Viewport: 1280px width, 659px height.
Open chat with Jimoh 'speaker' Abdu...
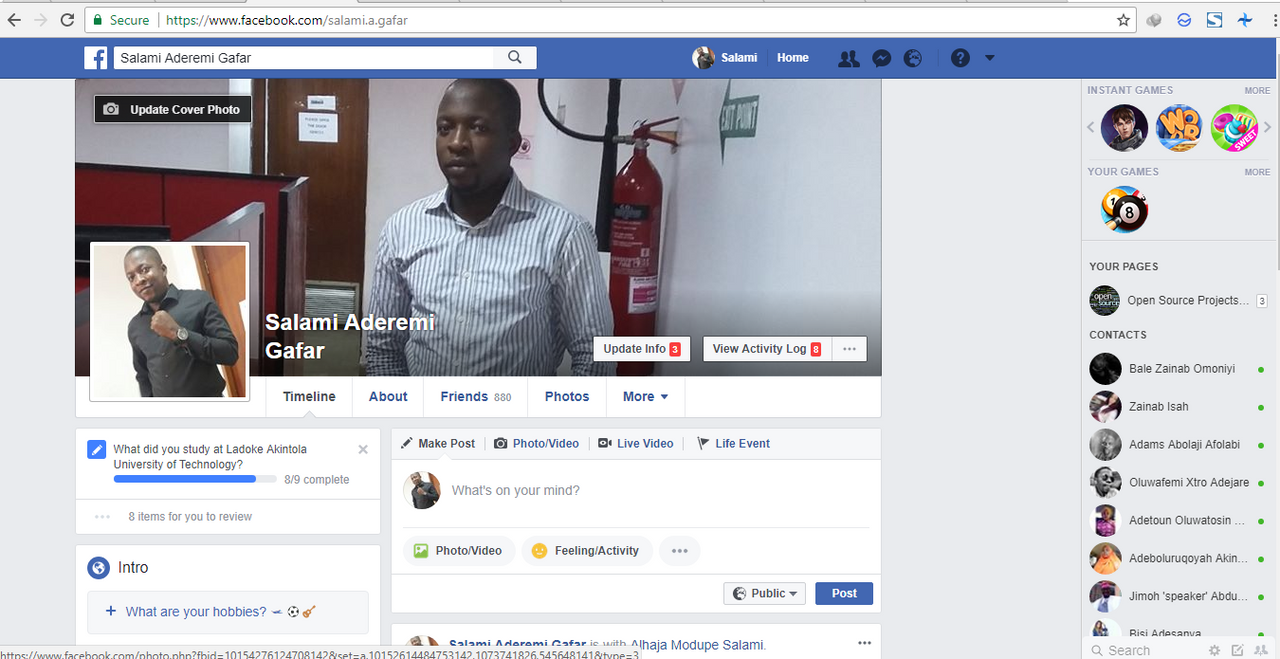pos(1179,597)
